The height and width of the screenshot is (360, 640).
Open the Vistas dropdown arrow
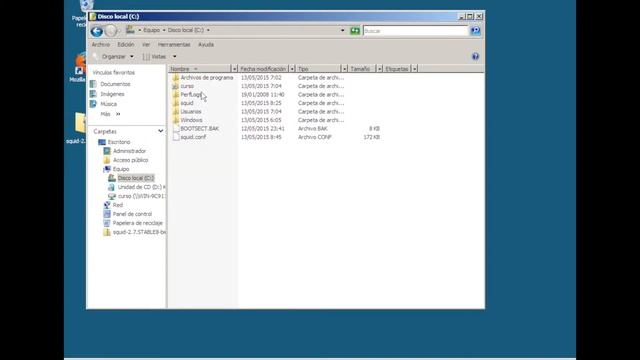[x=175, y=56]
